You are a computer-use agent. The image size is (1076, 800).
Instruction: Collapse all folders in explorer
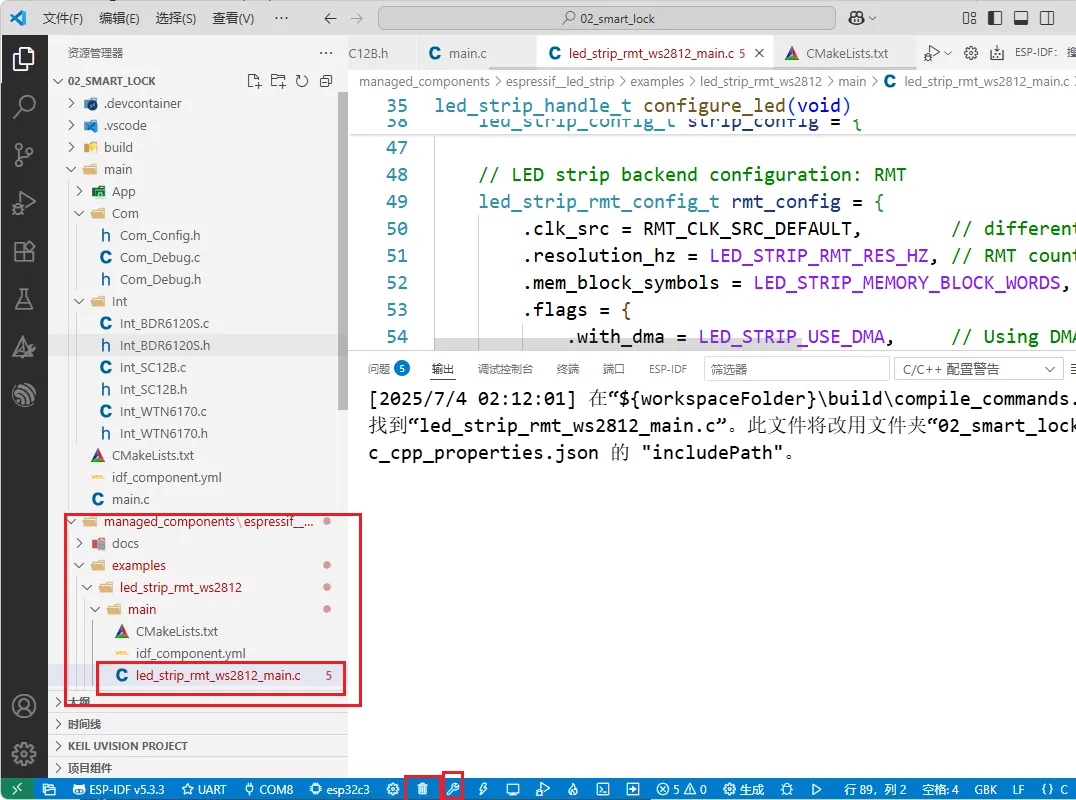(x=326, y=81)
